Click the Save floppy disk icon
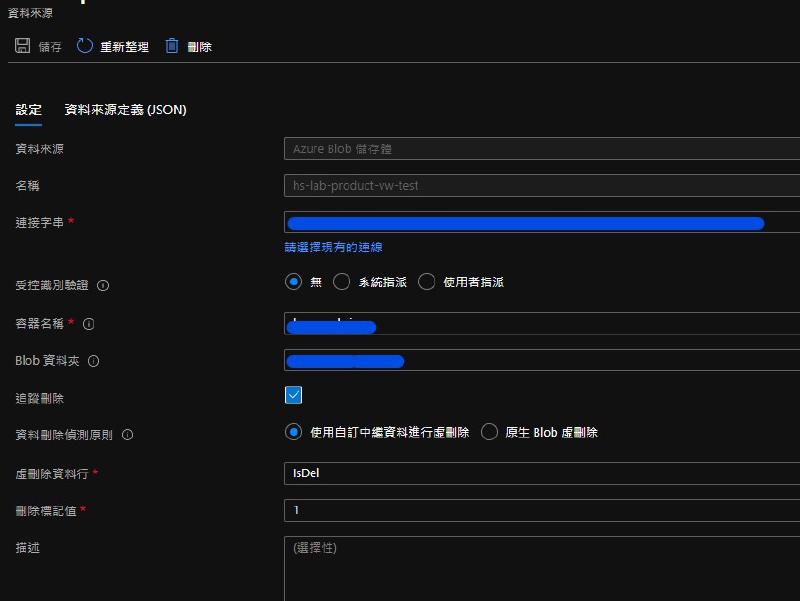This screenshot has width=800, height=601. point(23,46)
